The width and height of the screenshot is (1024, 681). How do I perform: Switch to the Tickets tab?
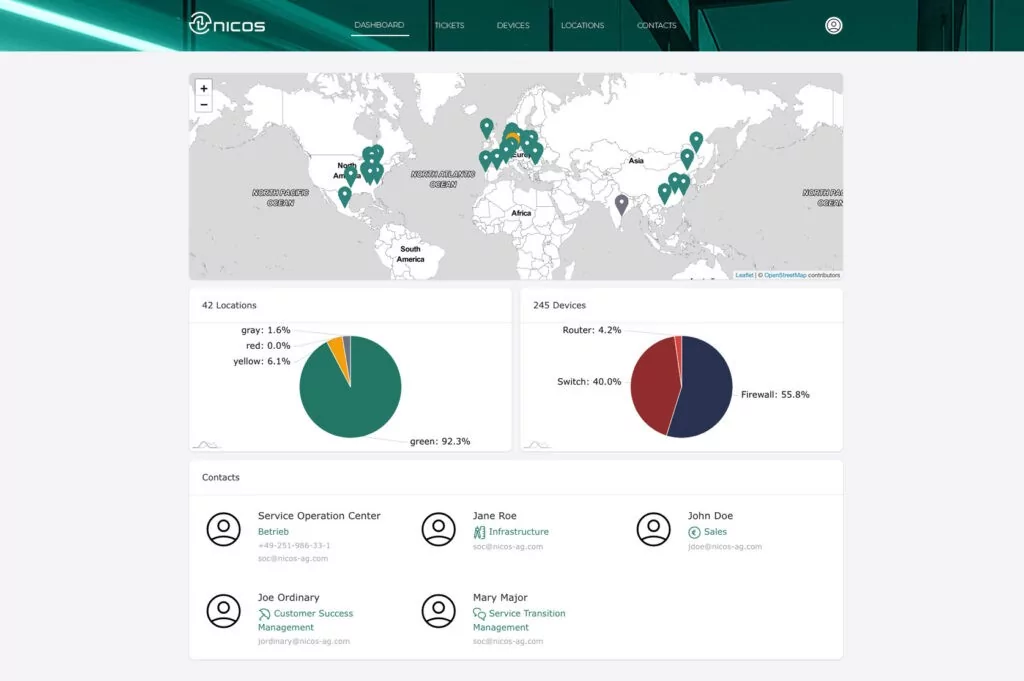click(x=449, y=25)
